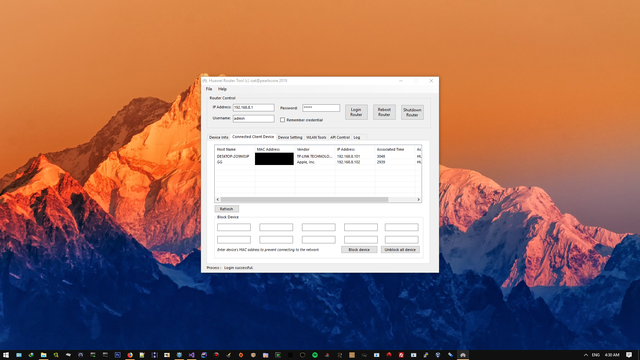Sort by the Vendor column header

click(315, 149)
